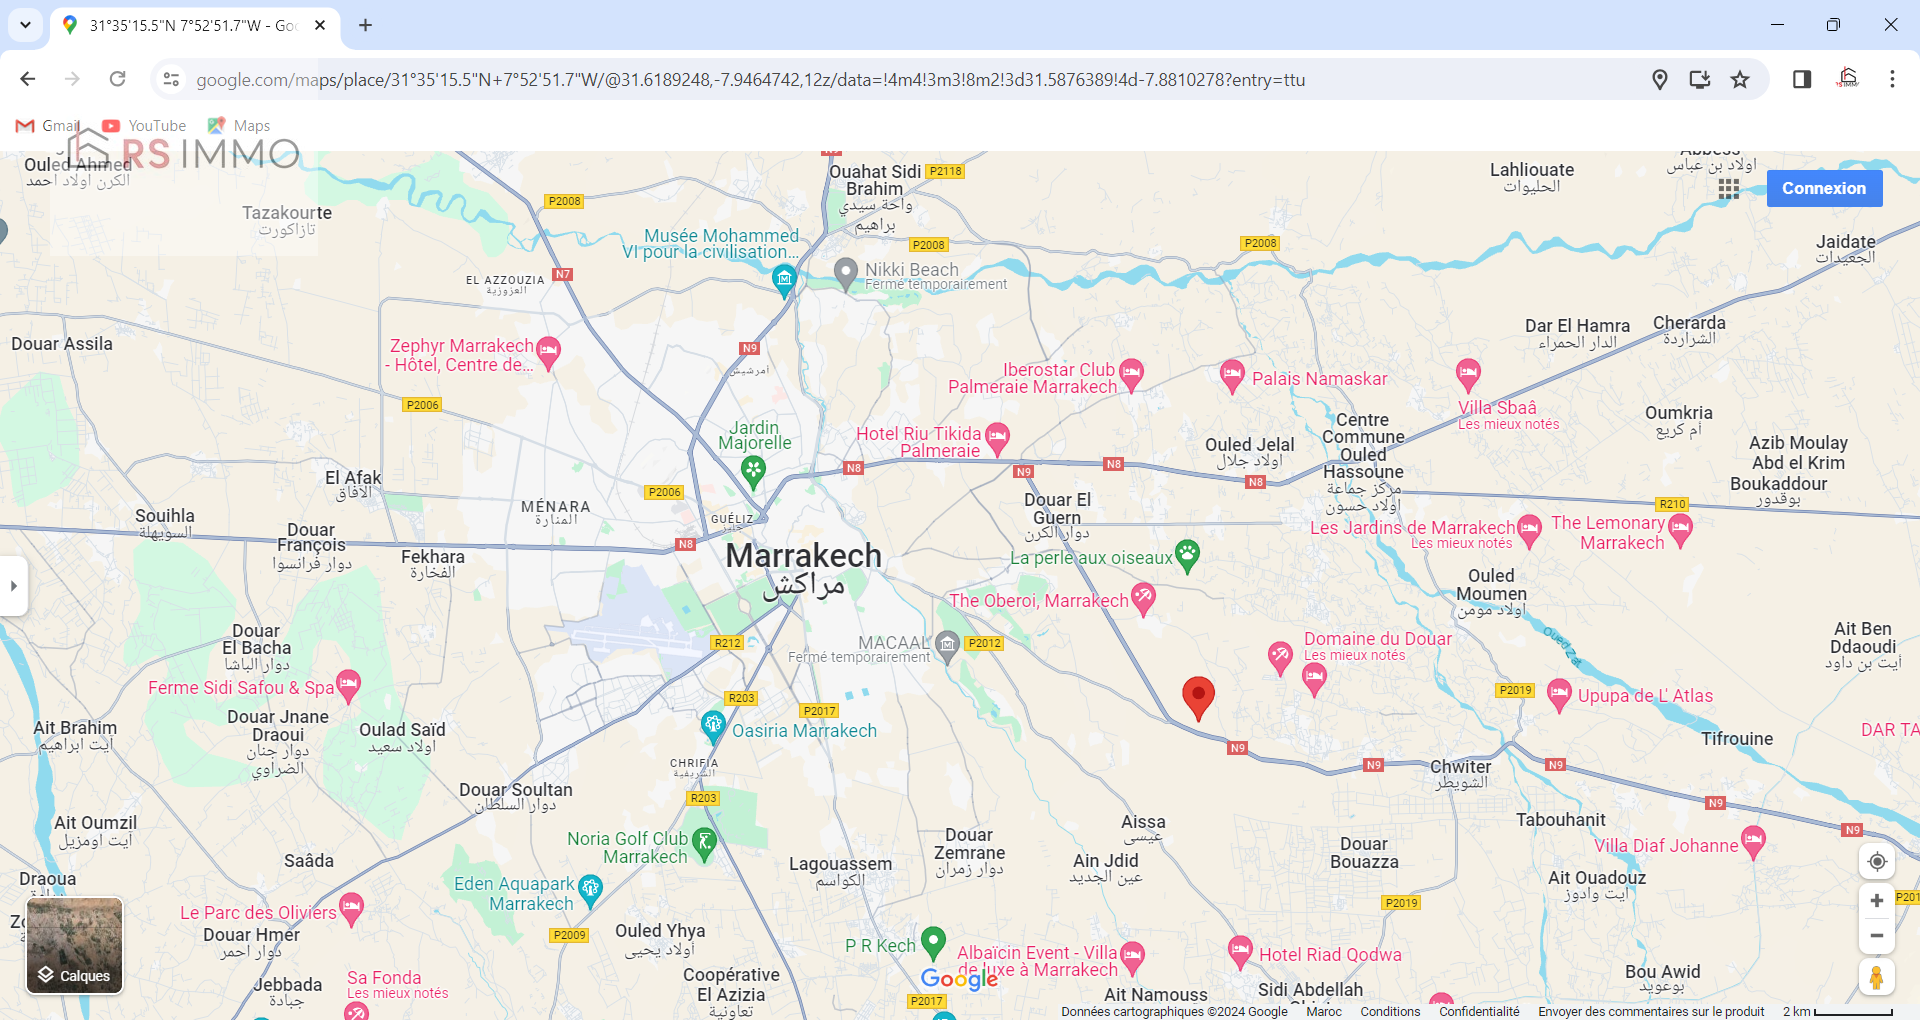Open the Calques layers thumbnail
This screenshot has height=1020, width=1920.
pyautogui.click(x=75, y=945)
